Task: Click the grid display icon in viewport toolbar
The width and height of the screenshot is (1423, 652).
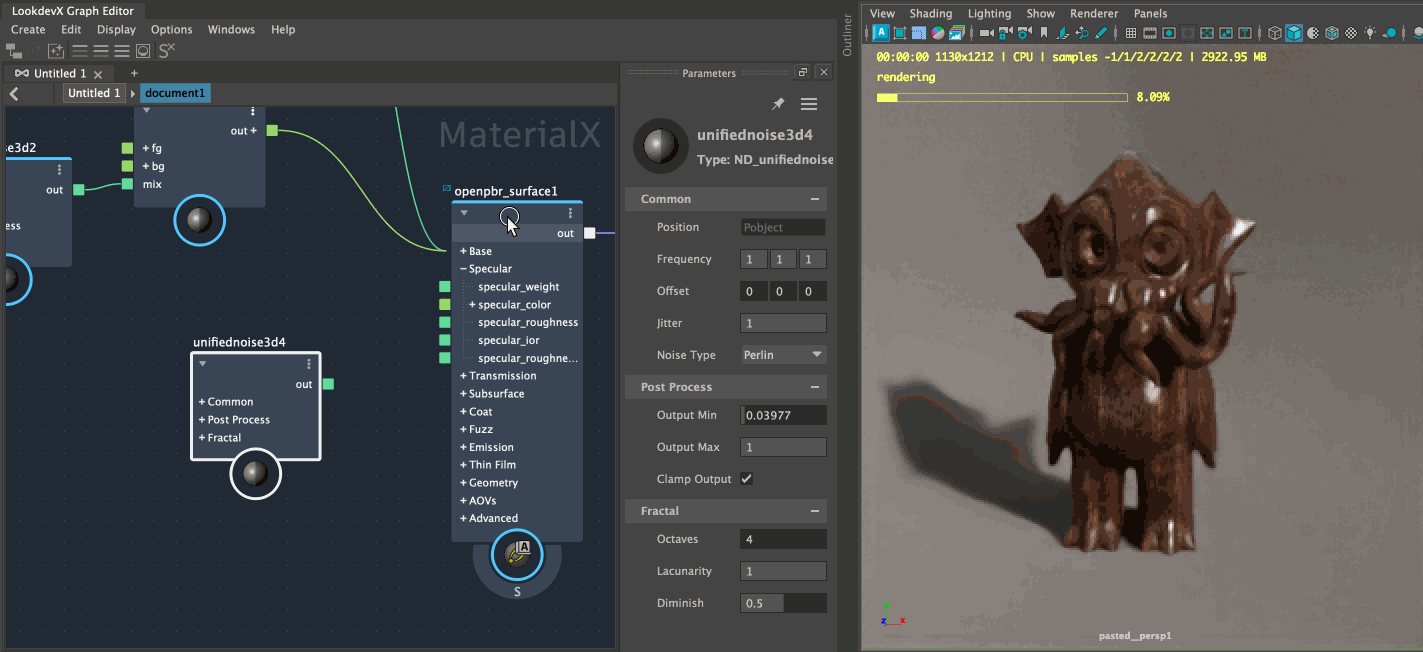Action: click(1131, 32)
